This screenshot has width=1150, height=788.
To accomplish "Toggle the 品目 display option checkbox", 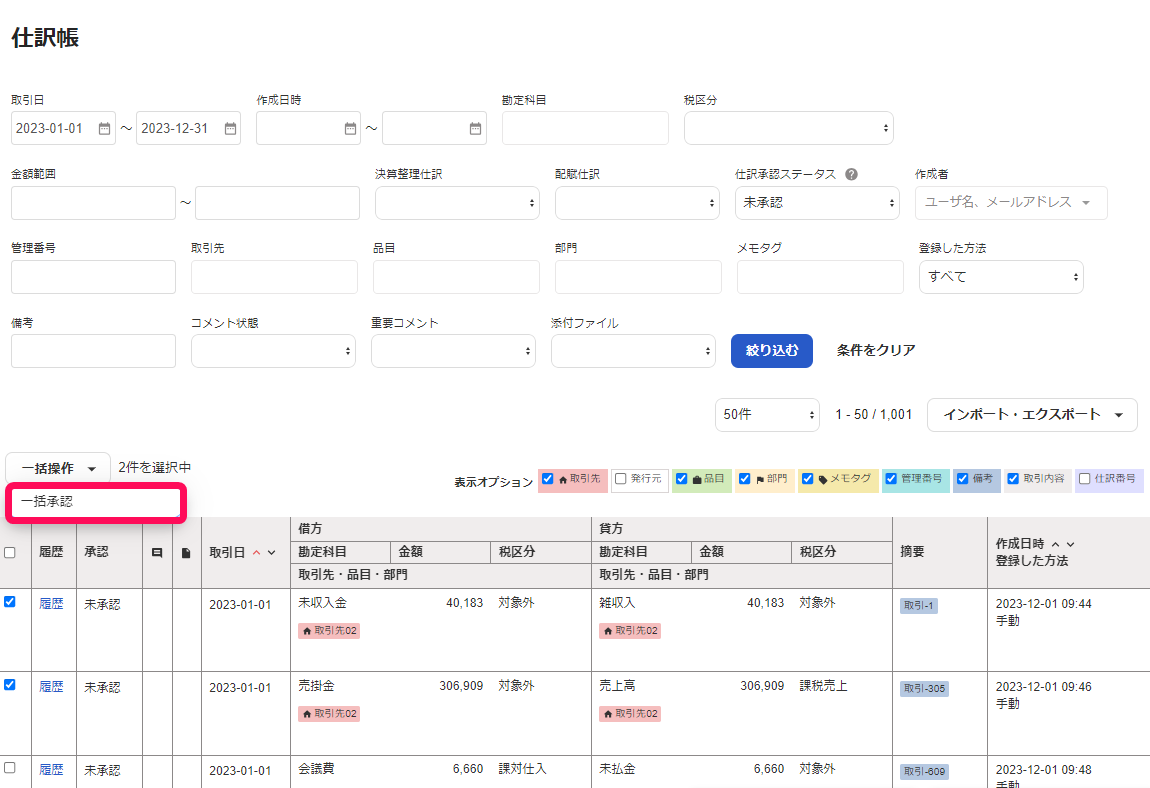I will coord(681,478).
